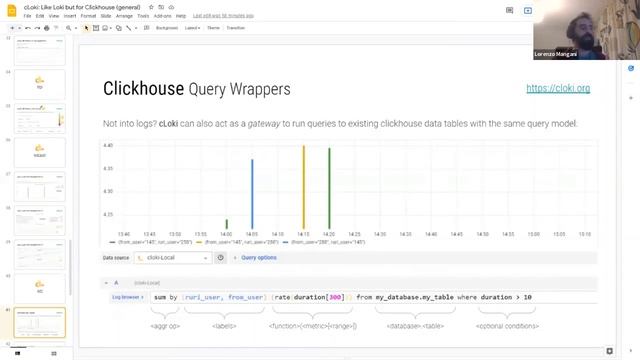Click the cloud document status icon
The height and width of the screenshot is (360, 640).
[x=171, y=7]
